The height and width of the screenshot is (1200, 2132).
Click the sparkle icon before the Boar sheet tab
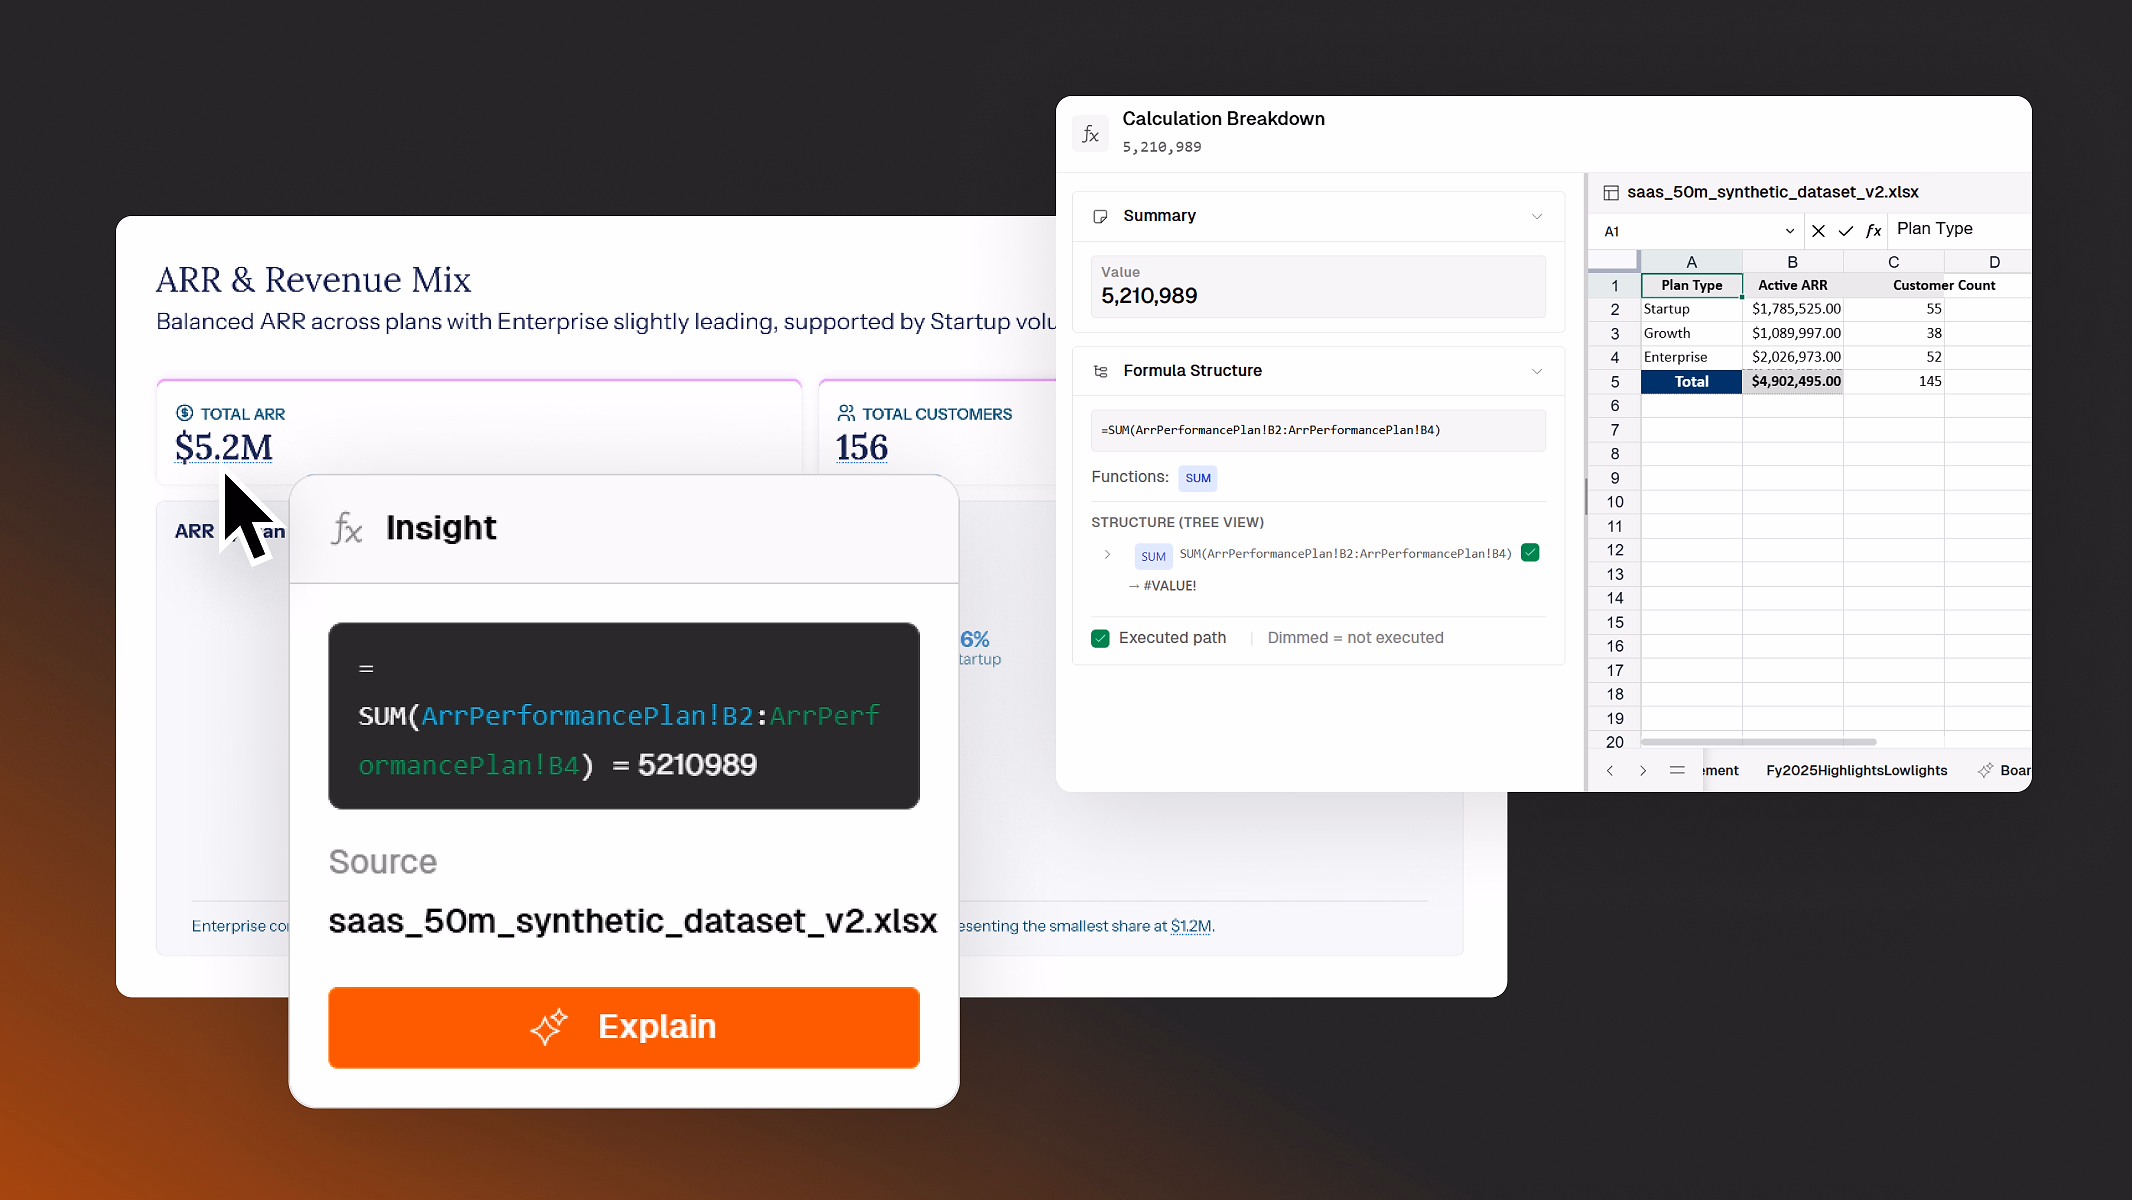click(1985, 770)
